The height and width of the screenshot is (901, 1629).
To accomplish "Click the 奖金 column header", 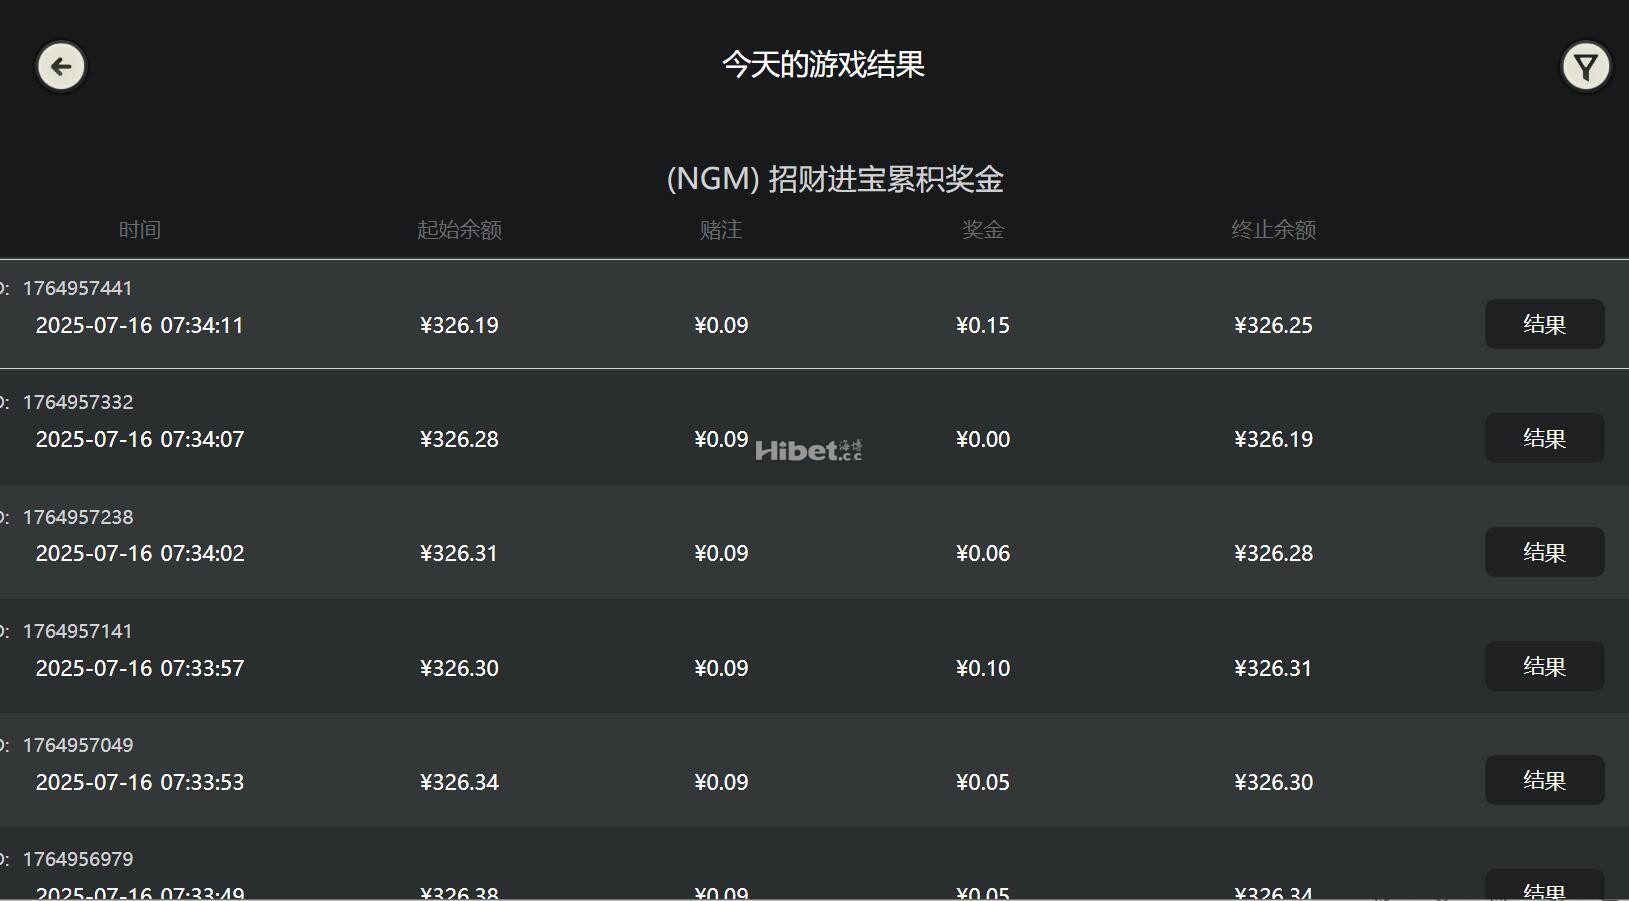I will (983, 230).
